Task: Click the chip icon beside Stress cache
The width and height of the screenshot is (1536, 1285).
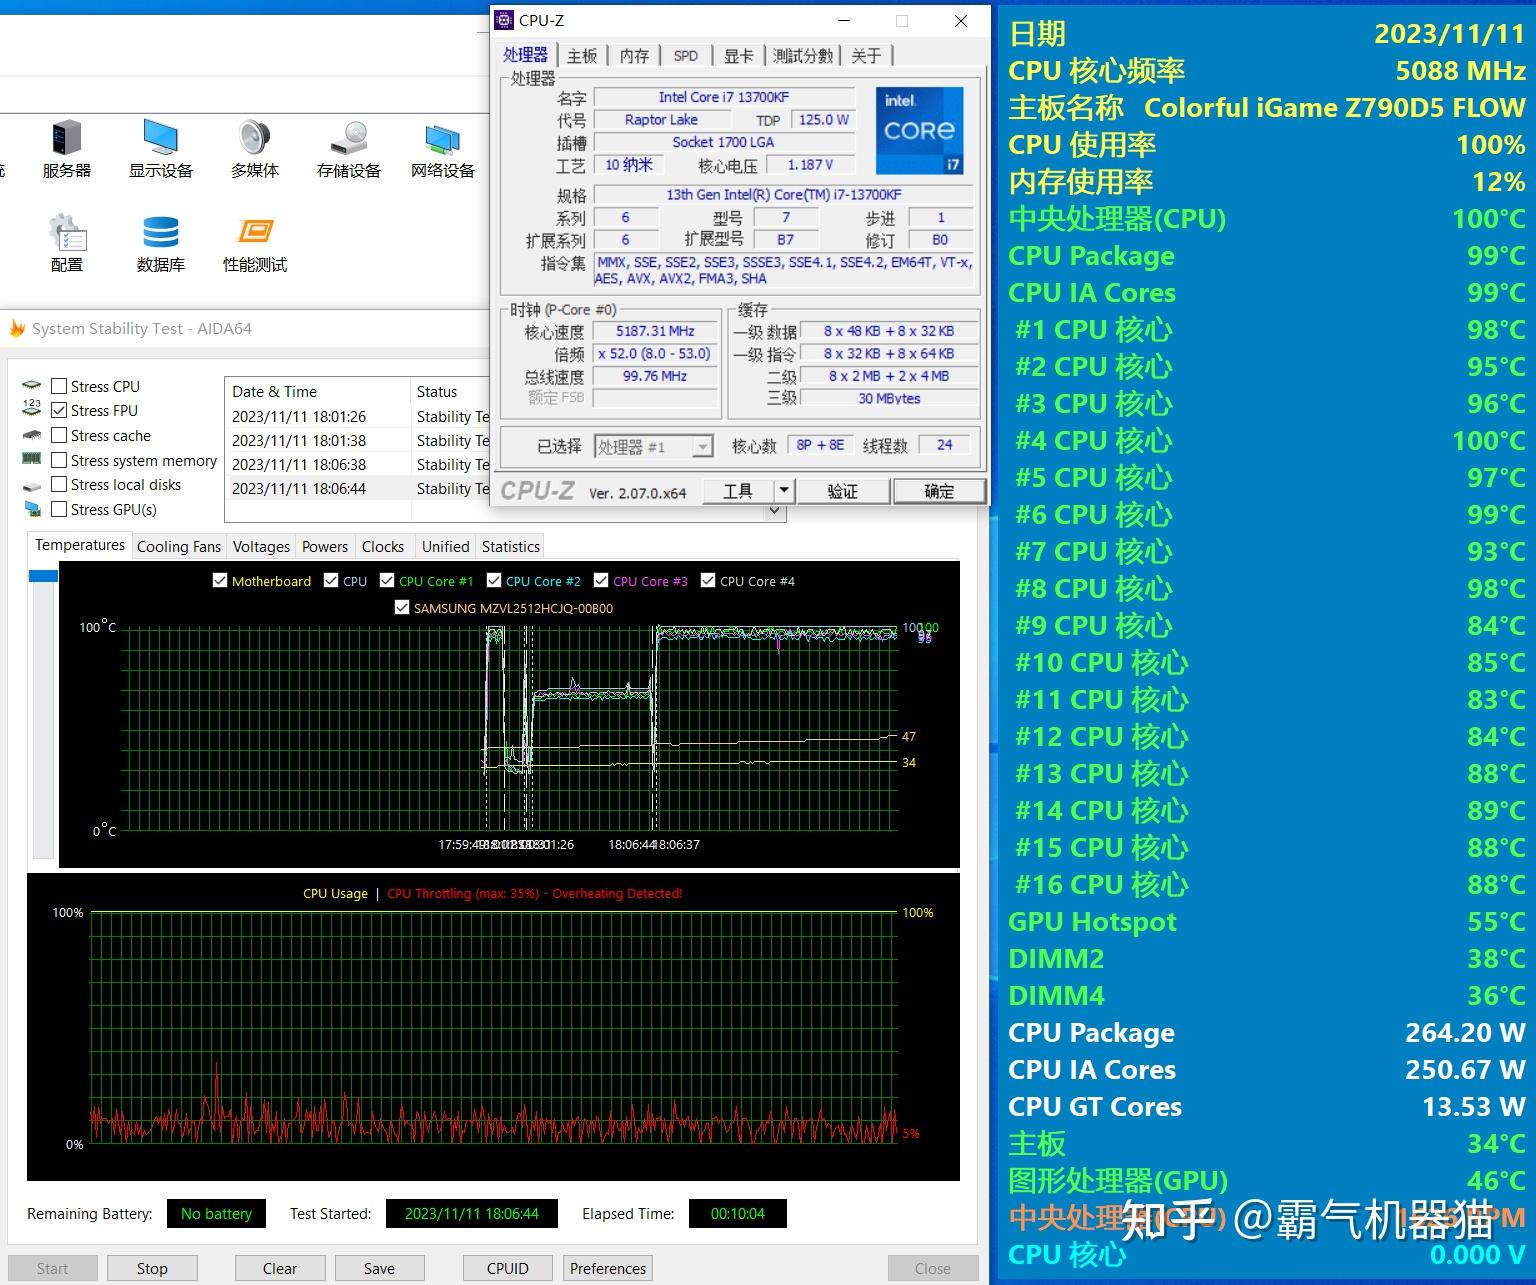Action: click(32, 435)
